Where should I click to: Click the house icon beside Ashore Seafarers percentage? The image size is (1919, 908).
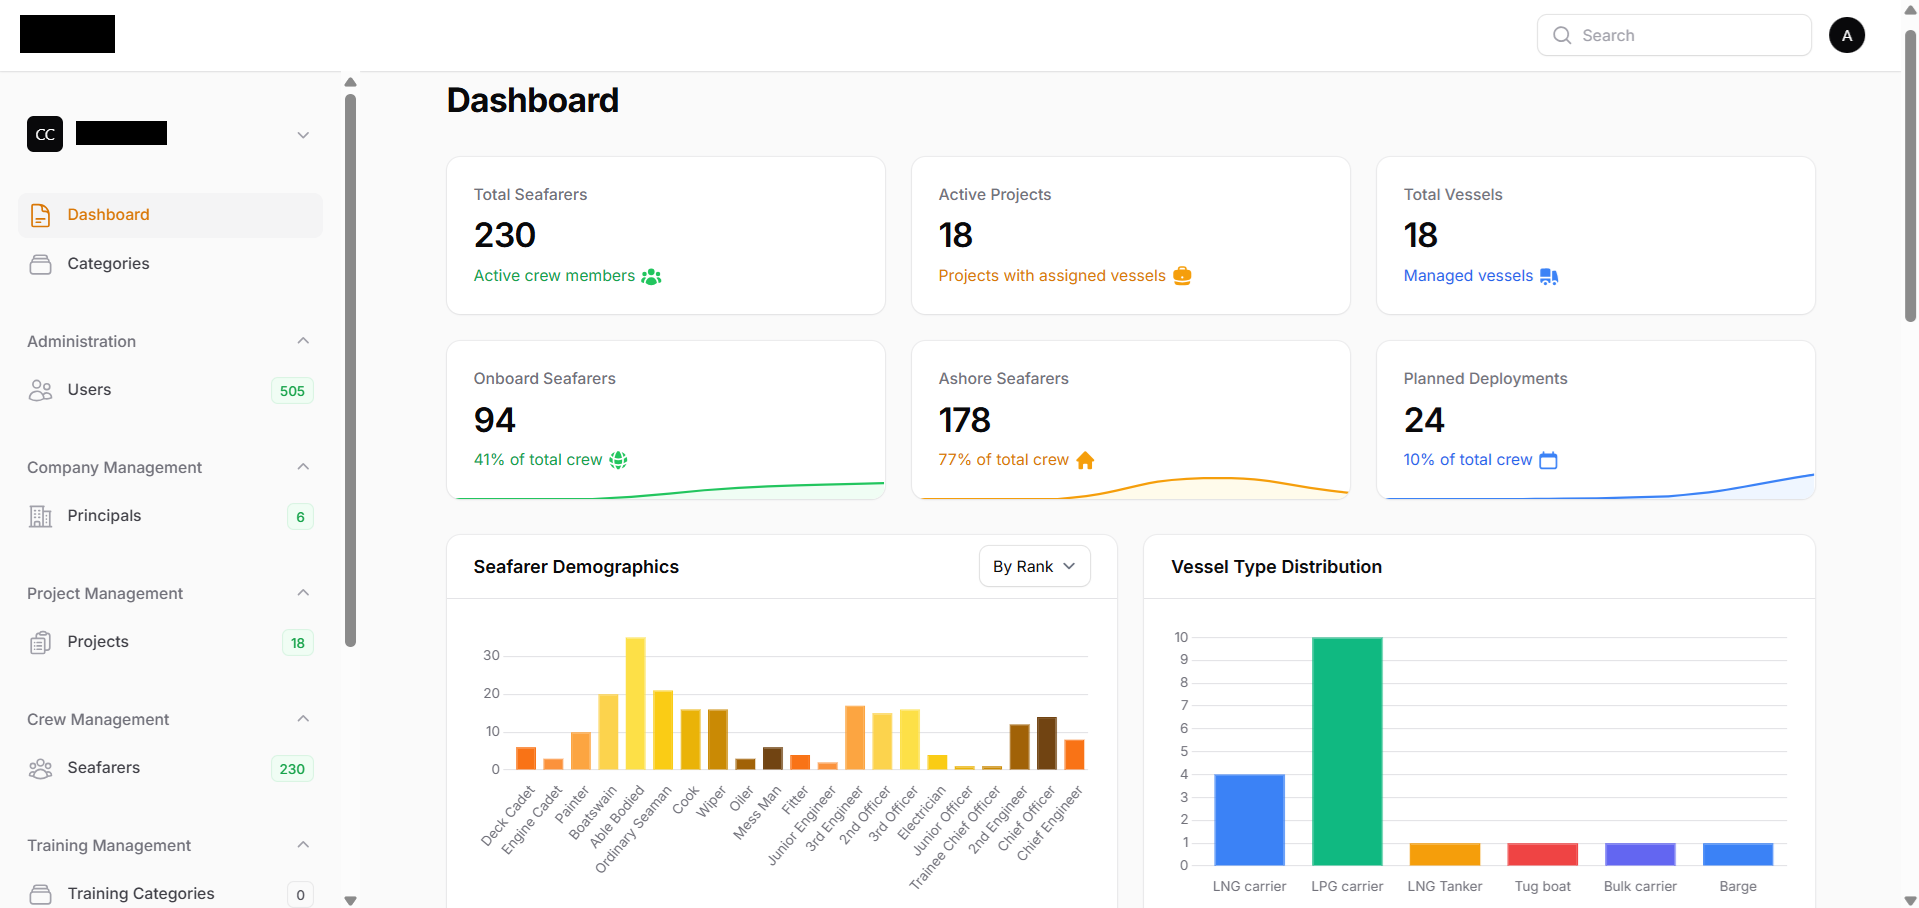point(1085,460)
